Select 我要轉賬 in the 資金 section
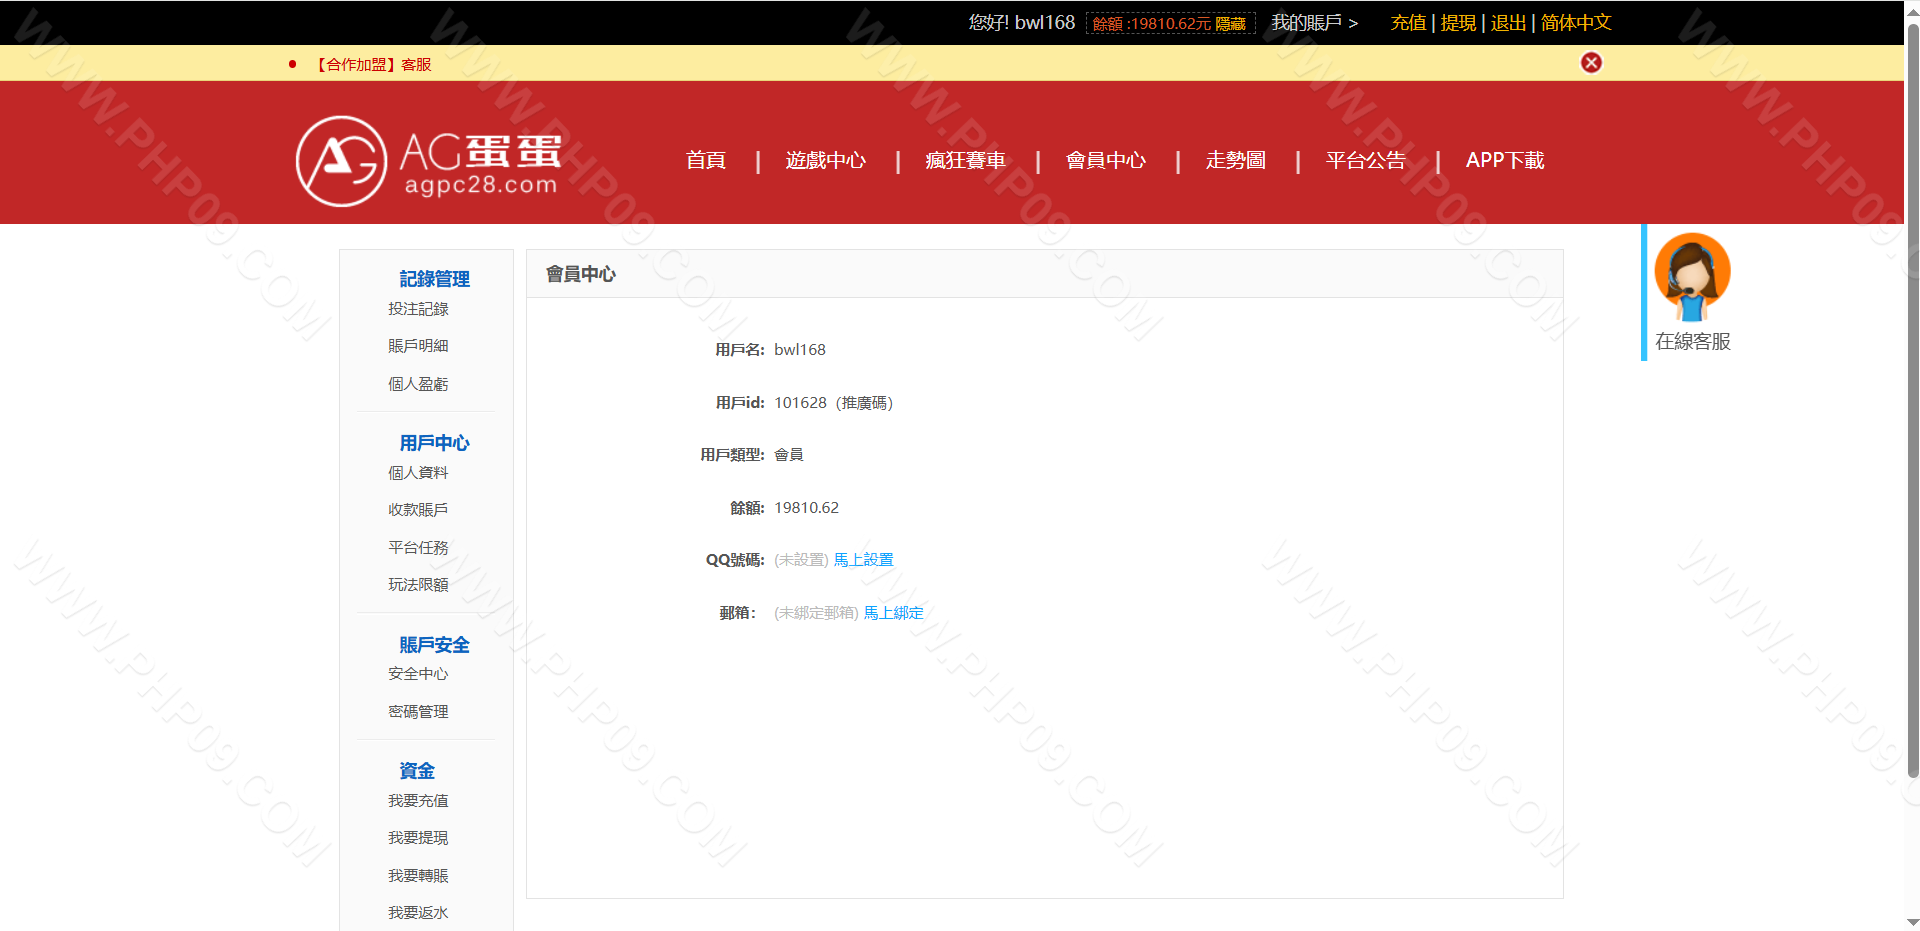The width and height of the screenshot is (1920, 931). coord(418,876)
